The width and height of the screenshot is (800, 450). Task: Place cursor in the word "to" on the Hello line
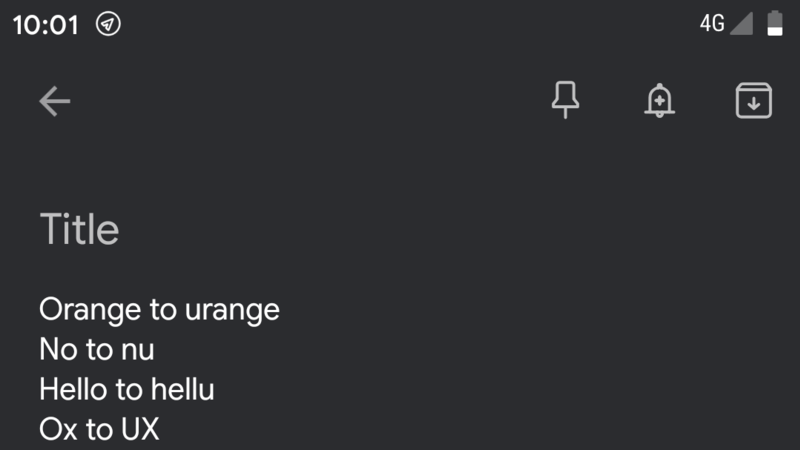[129, 389]
